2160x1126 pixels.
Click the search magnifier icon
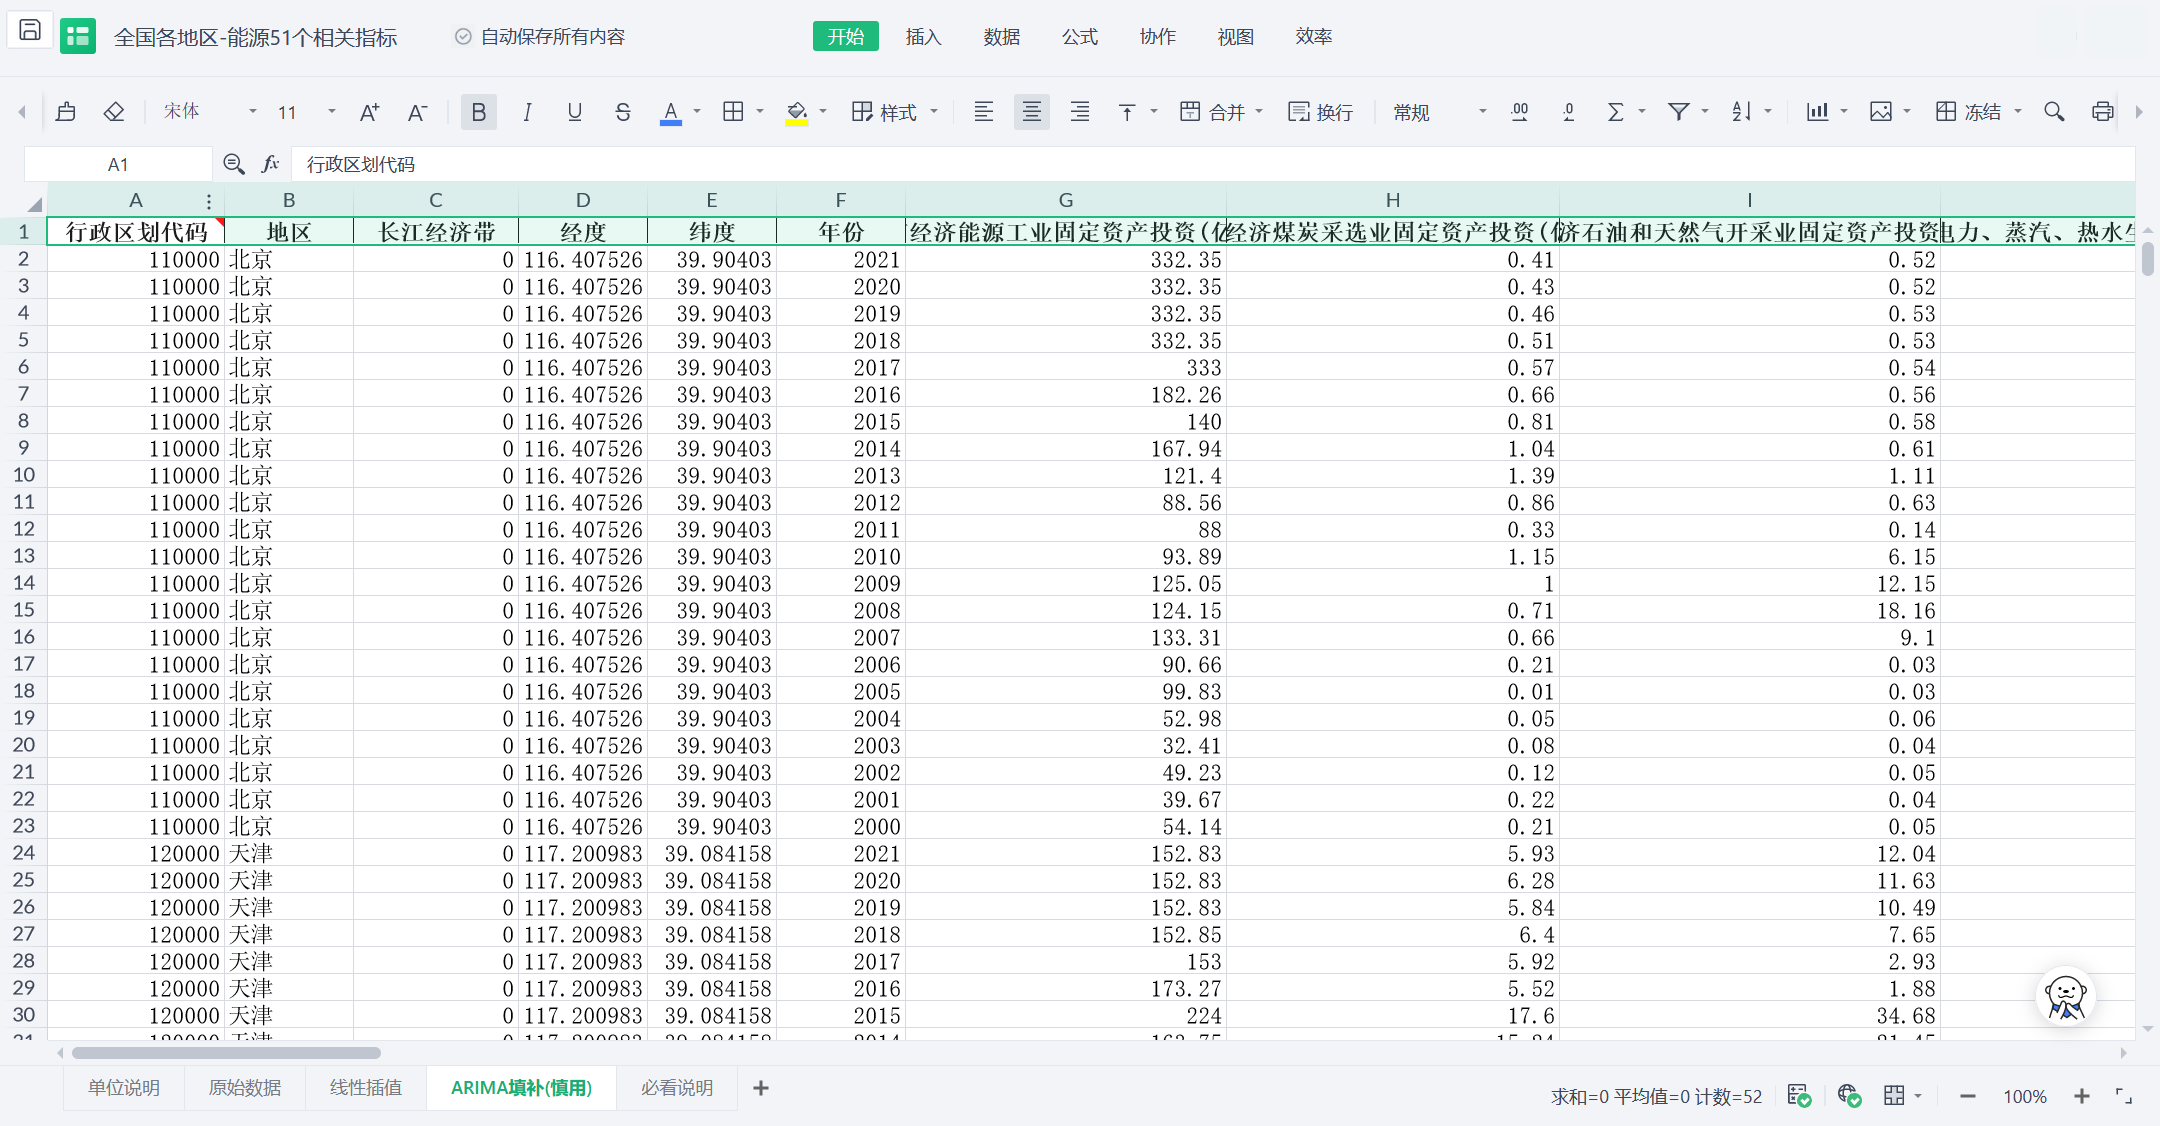point(2054,112)
